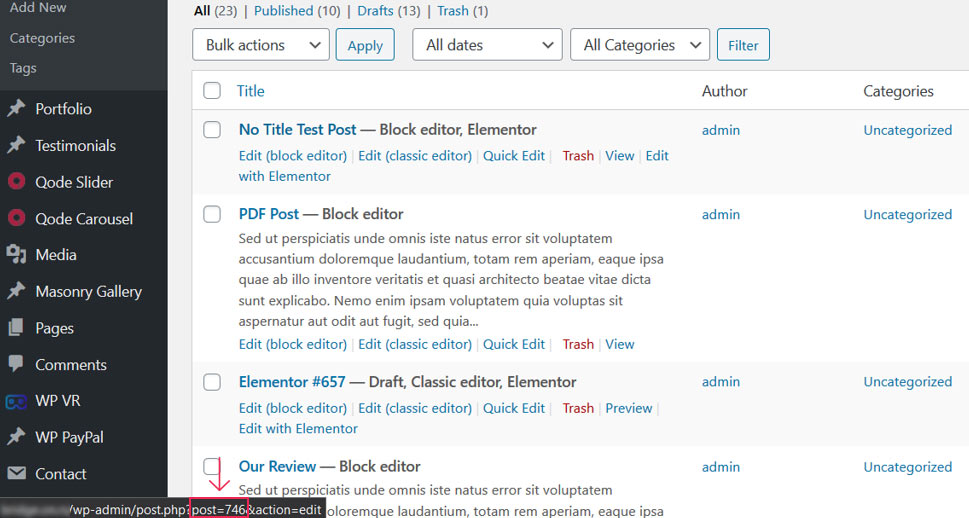Open the All Categories filter dropdown

[x=639, y=45]
